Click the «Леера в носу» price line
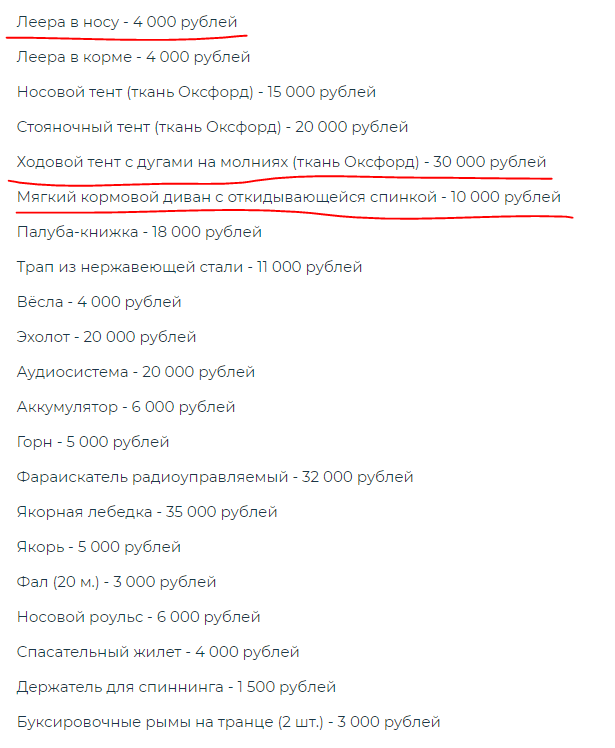615x748 pixels. (x=127, y=22)
